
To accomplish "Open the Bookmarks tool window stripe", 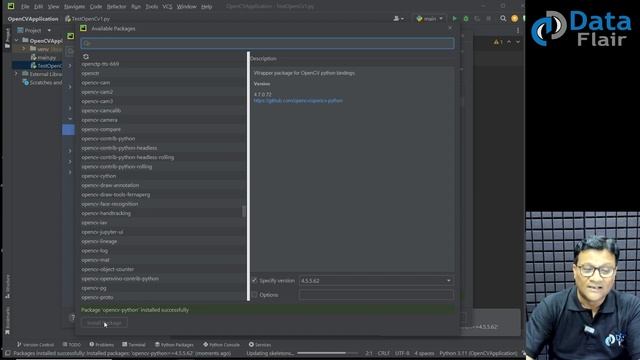I will click(x=7, y=321).
